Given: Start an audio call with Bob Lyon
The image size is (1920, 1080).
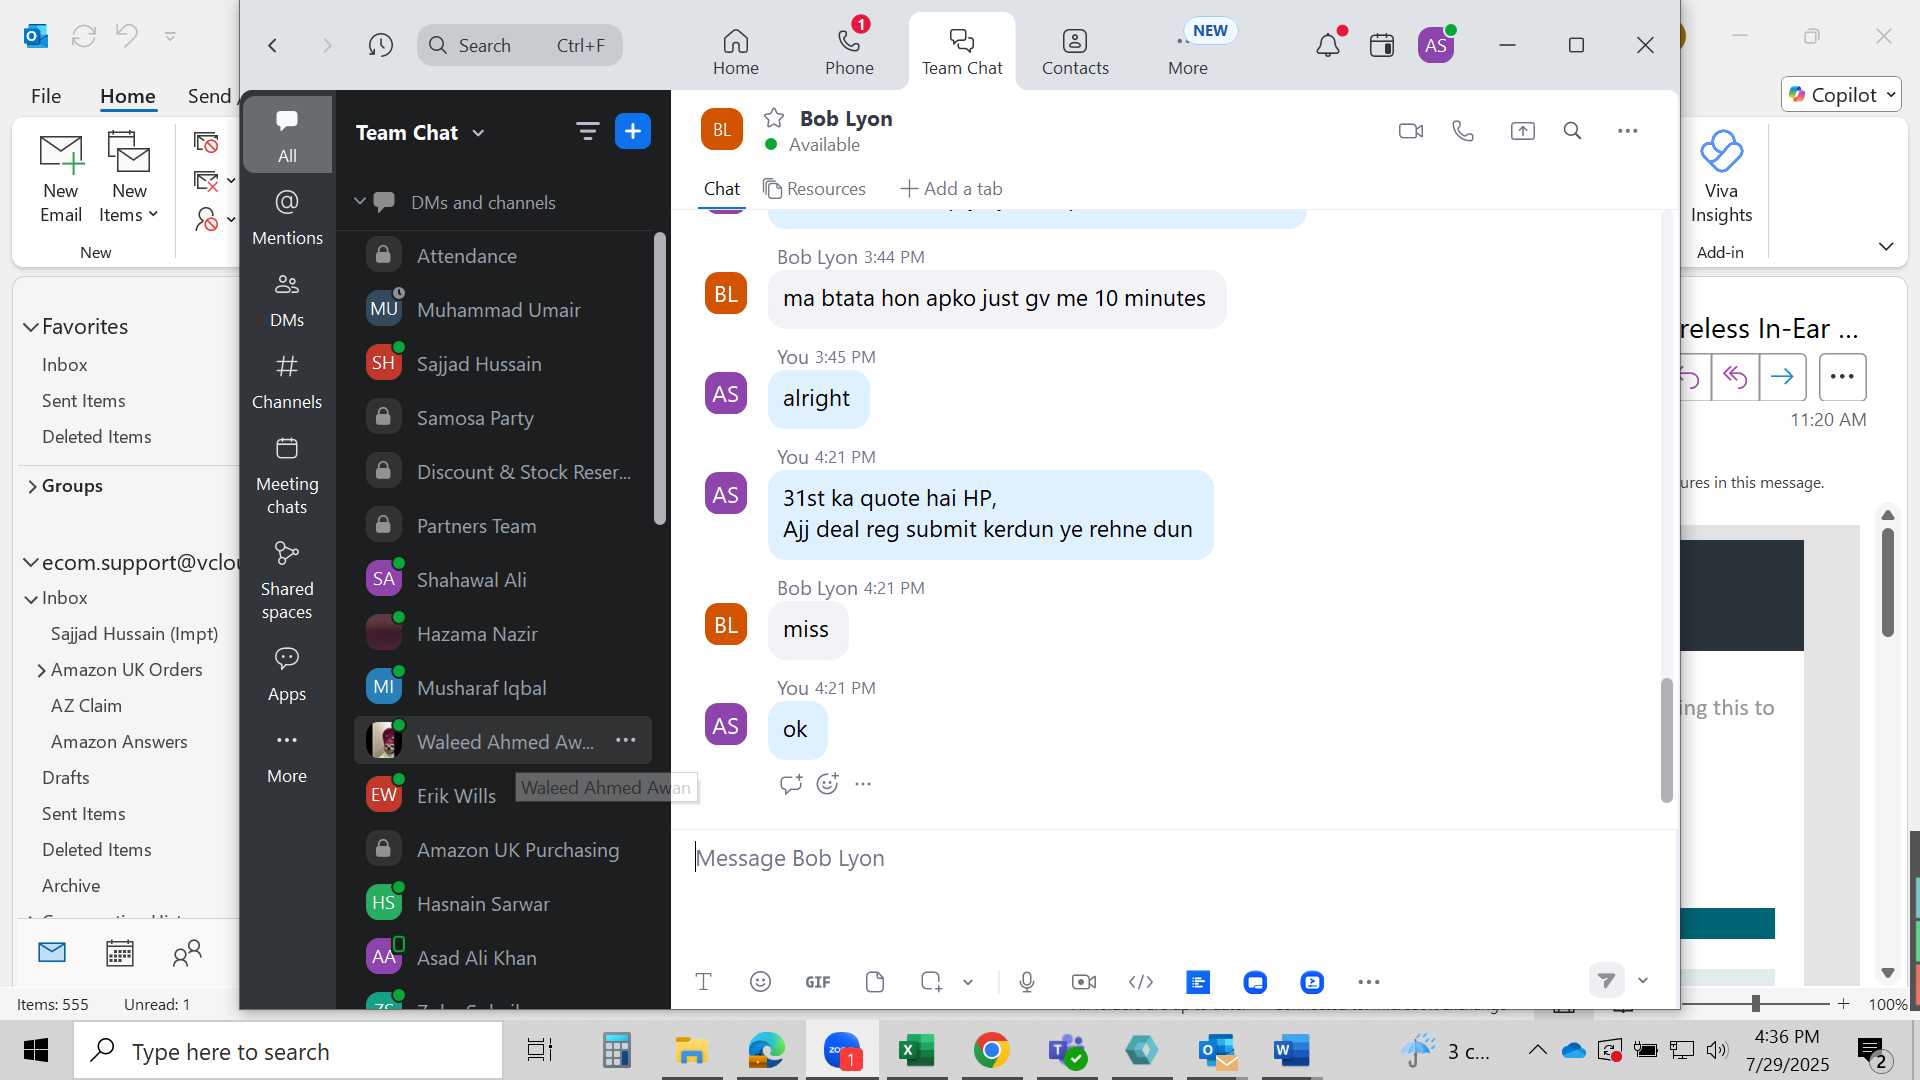Looking at the screenshot, I should click(1463, 131).
